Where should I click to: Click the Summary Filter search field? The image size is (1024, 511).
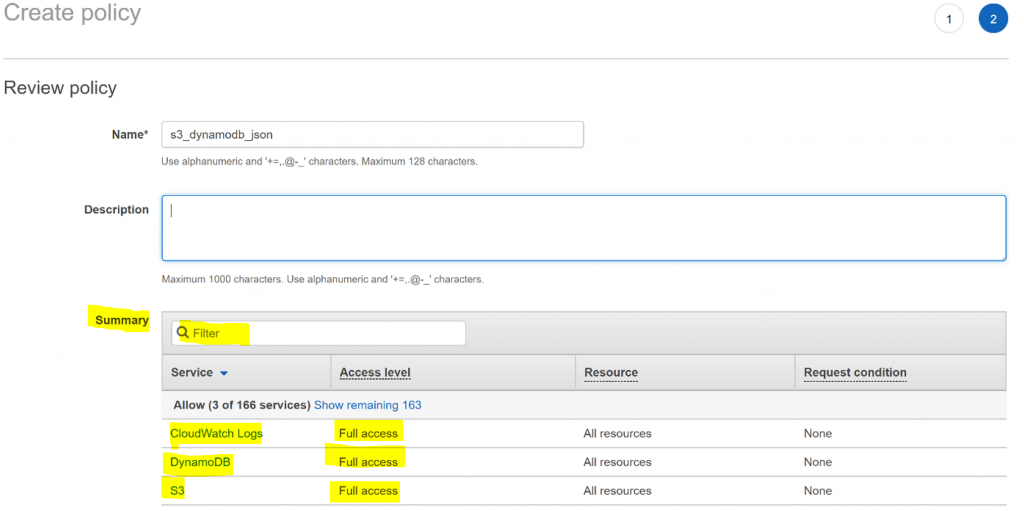(319, 333)
